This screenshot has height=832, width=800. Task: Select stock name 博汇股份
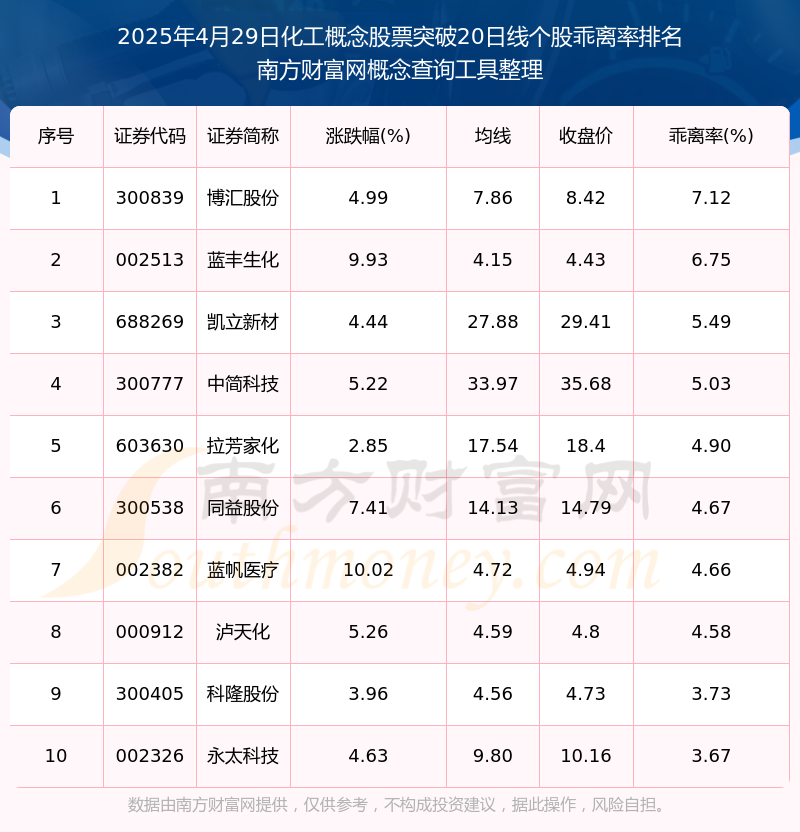tap(243, 198)
